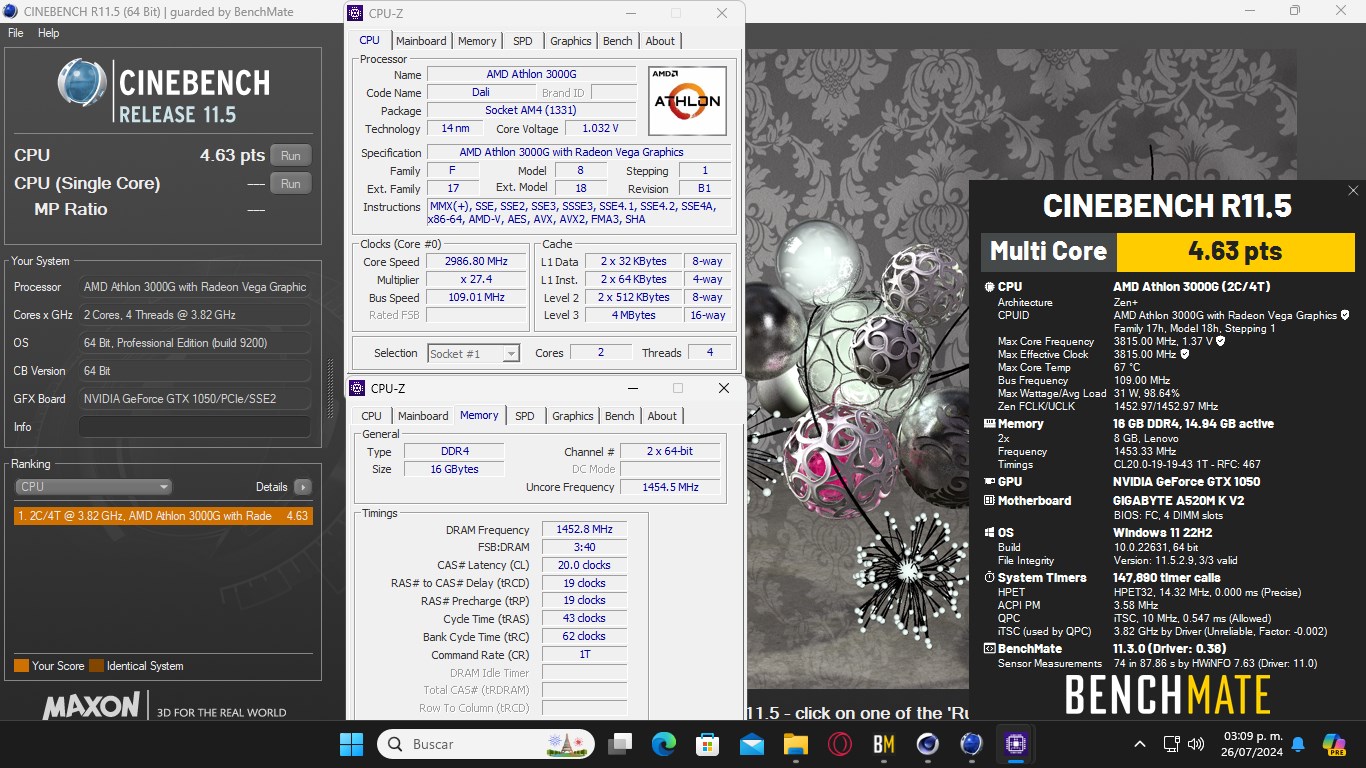Open the volume control in system tray
Screen dimensions: 1366x768
point(1195,744)
